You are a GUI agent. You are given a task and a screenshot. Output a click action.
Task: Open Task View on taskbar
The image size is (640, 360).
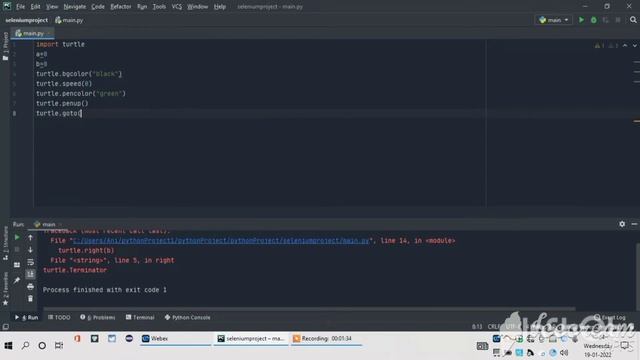59,346
